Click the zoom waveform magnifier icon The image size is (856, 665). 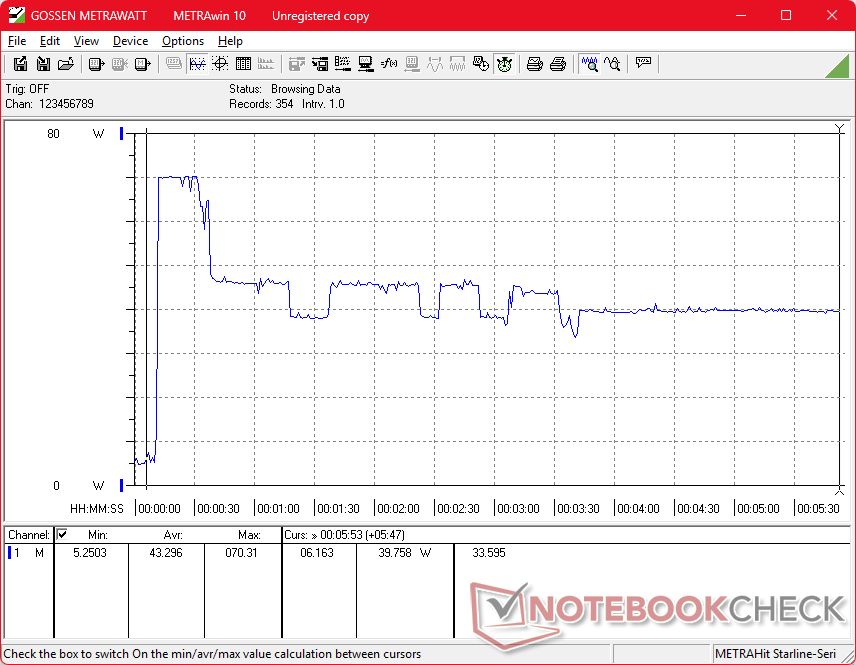coord(589,64)
